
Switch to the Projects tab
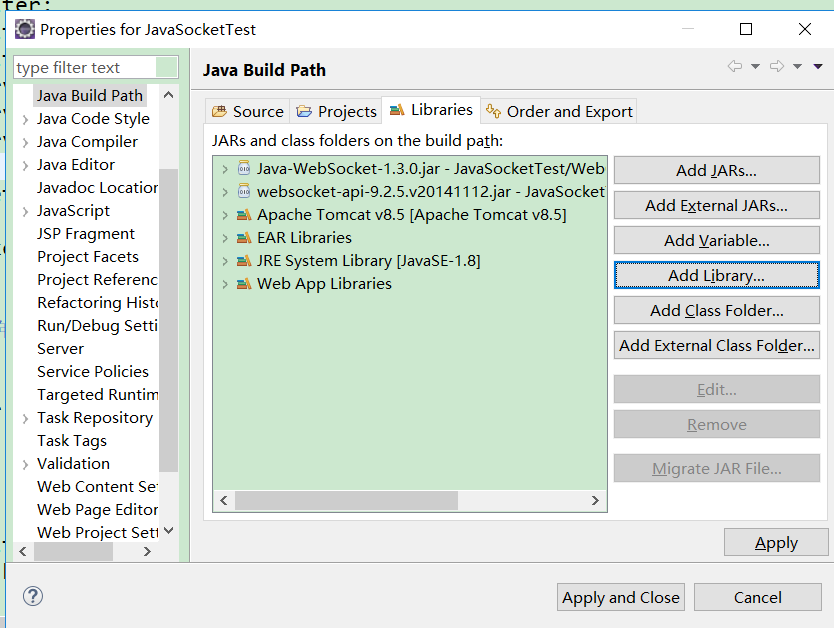click(x=336, y=111)
